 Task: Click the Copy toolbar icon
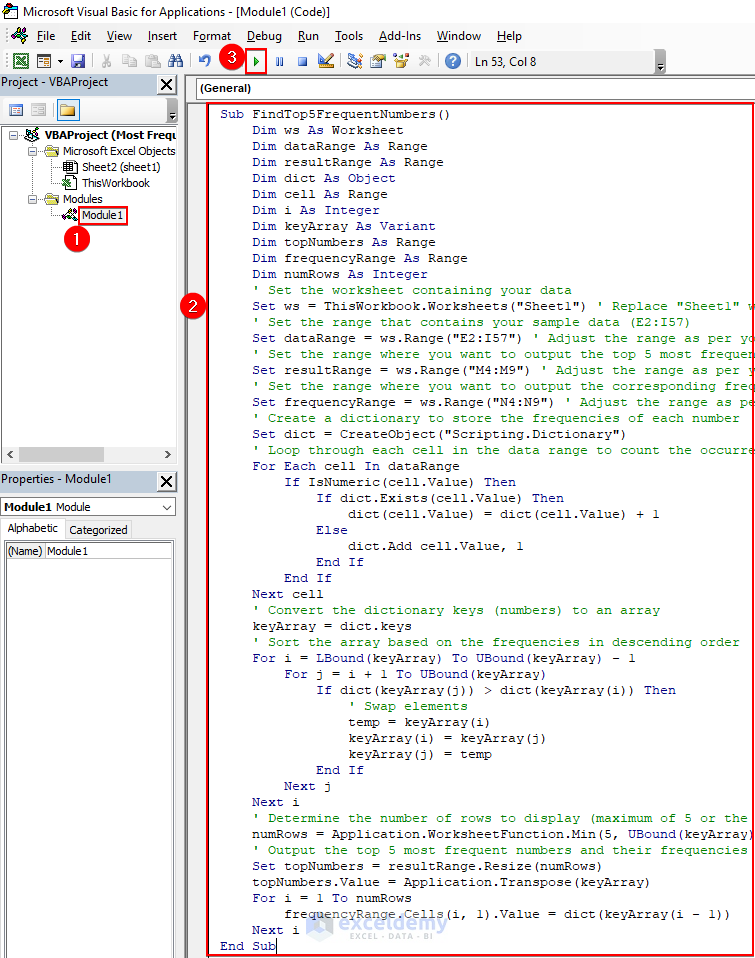coord(129,61)
